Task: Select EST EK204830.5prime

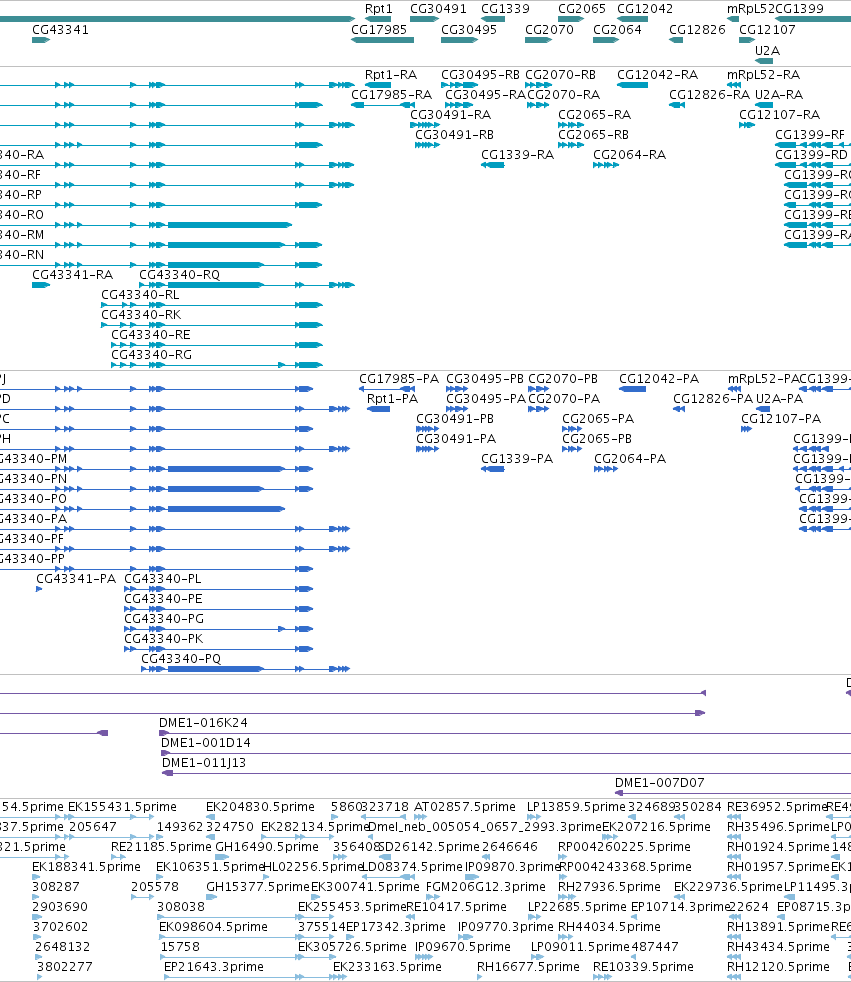Action: point(260,807)
